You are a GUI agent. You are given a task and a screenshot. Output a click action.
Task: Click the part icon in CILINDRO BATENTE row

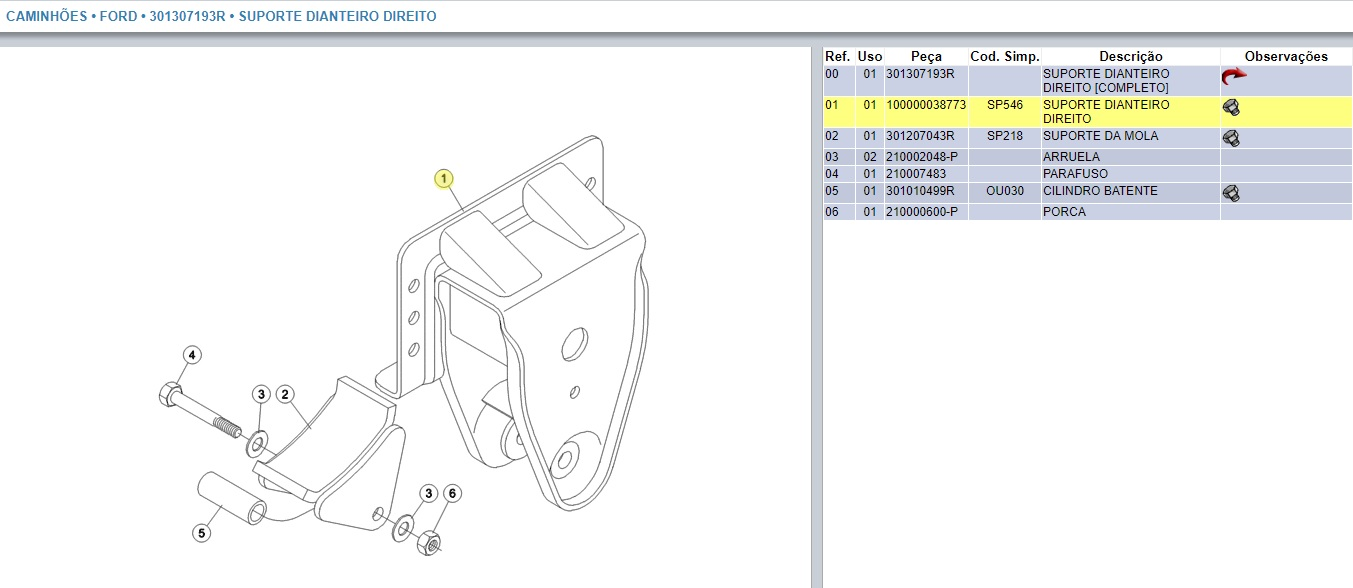tap(1231, 193)
